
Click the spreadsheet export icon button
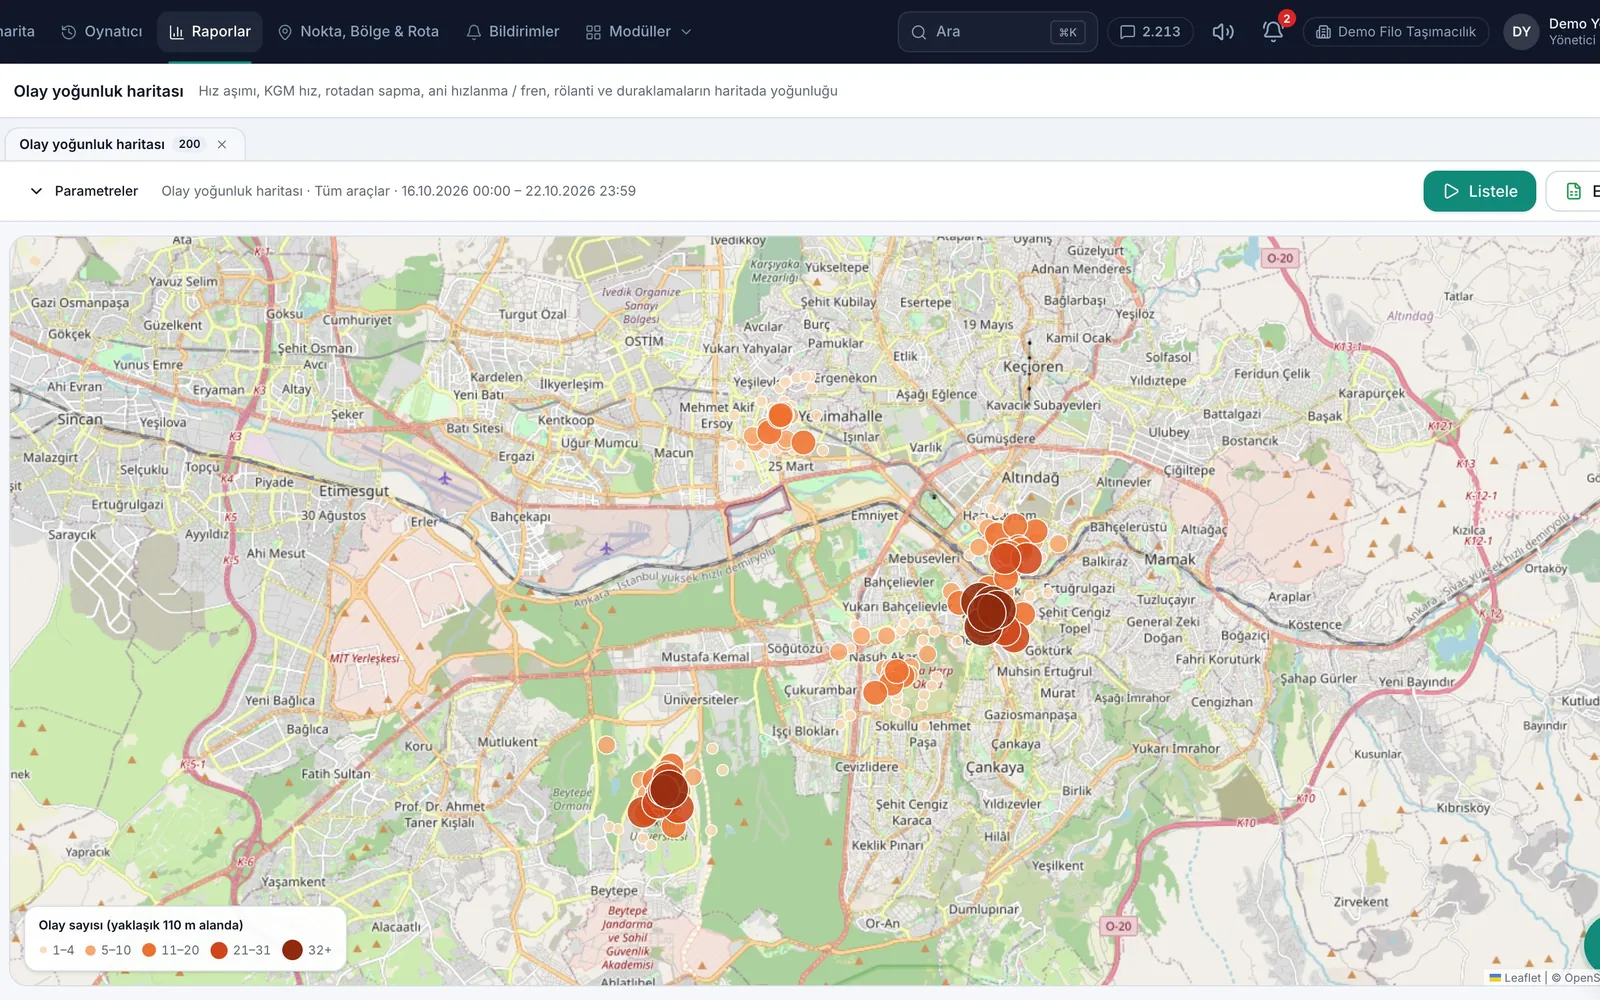(1574, 191)
